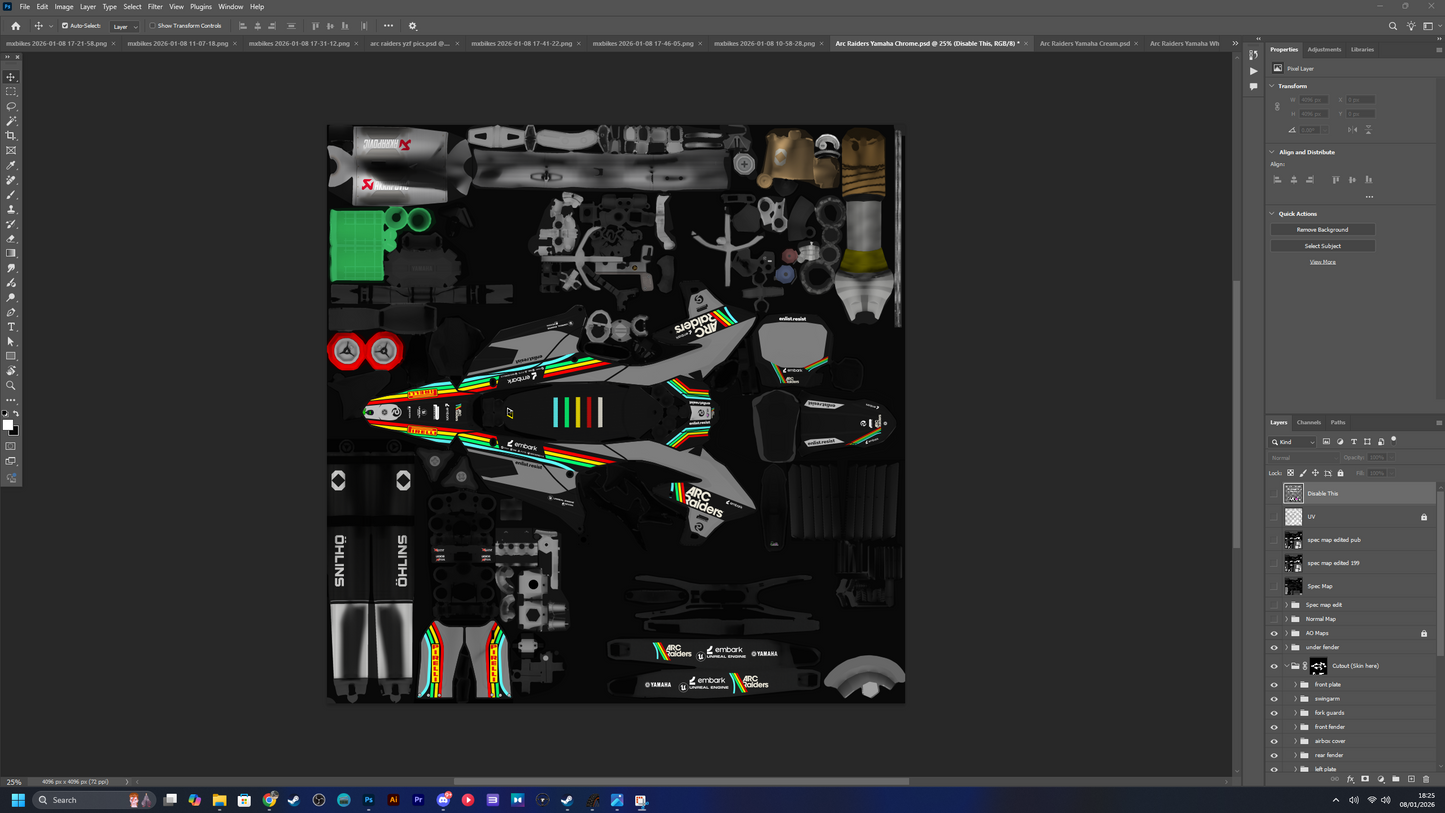Hide the AO Maps layer group
Image resolution: width=1445 pixels, height=813 pixels.
1274,633
